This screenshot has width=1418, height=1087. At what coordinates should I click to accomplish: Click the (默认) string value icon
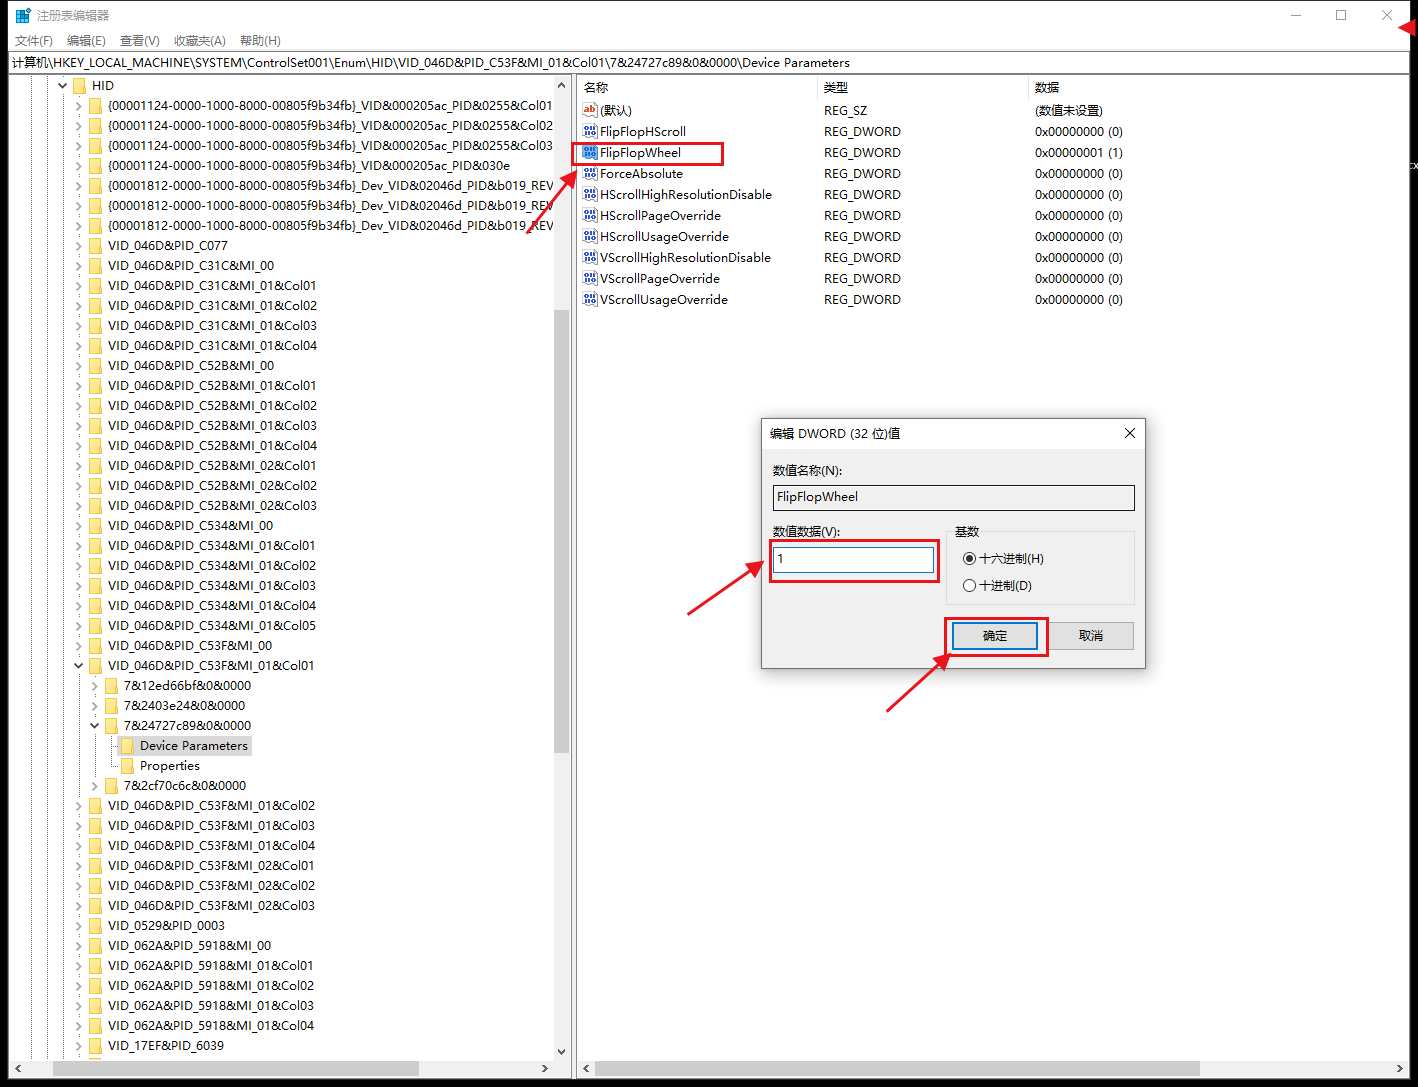click(x=590, y=110)
